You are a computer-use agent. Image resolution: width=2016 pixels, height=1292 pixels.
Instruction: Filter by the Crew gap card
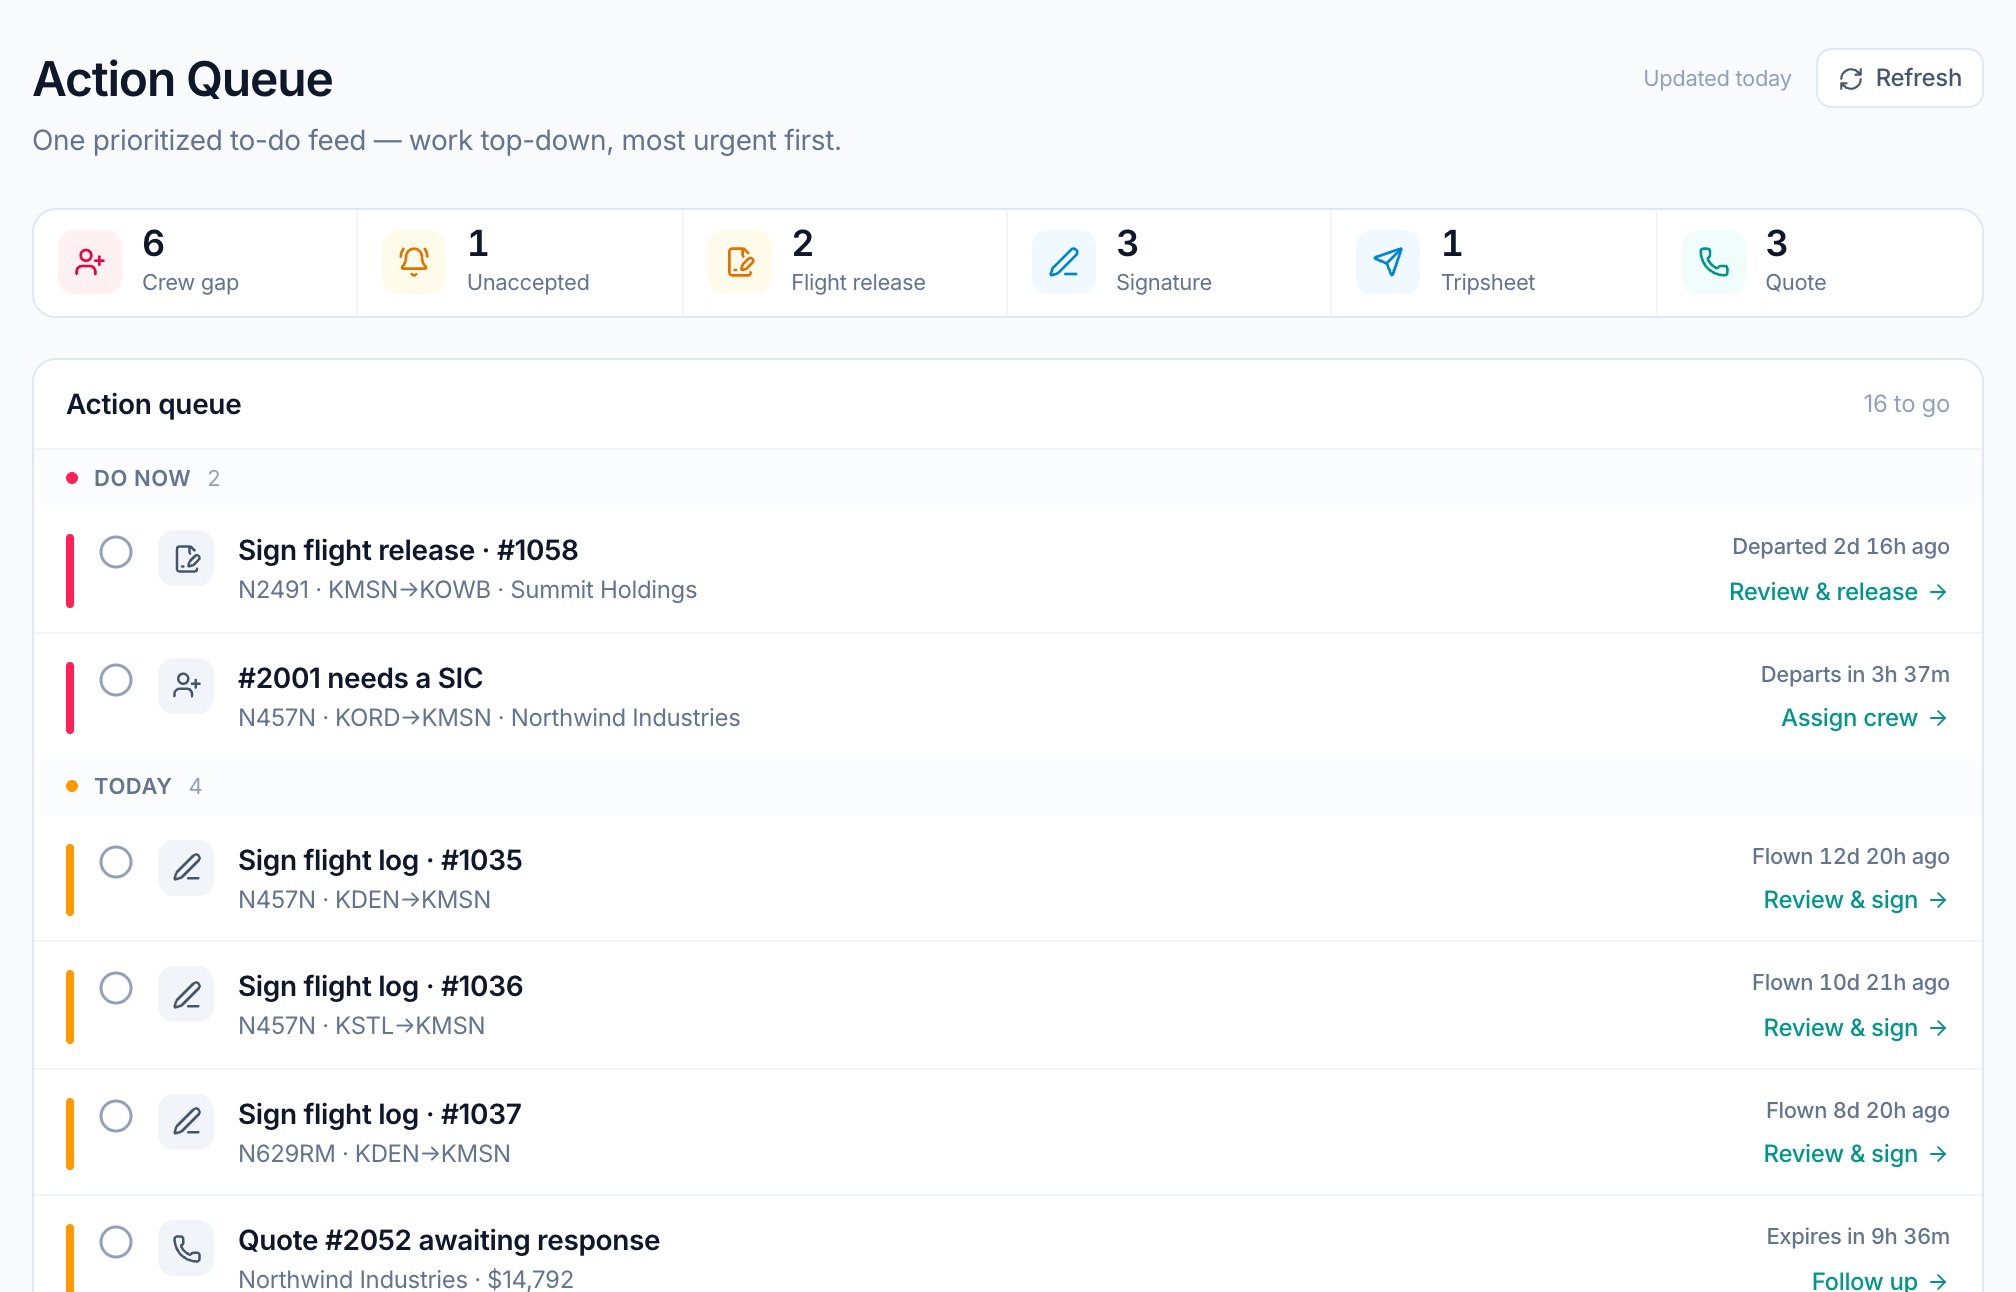click(196, 263)
